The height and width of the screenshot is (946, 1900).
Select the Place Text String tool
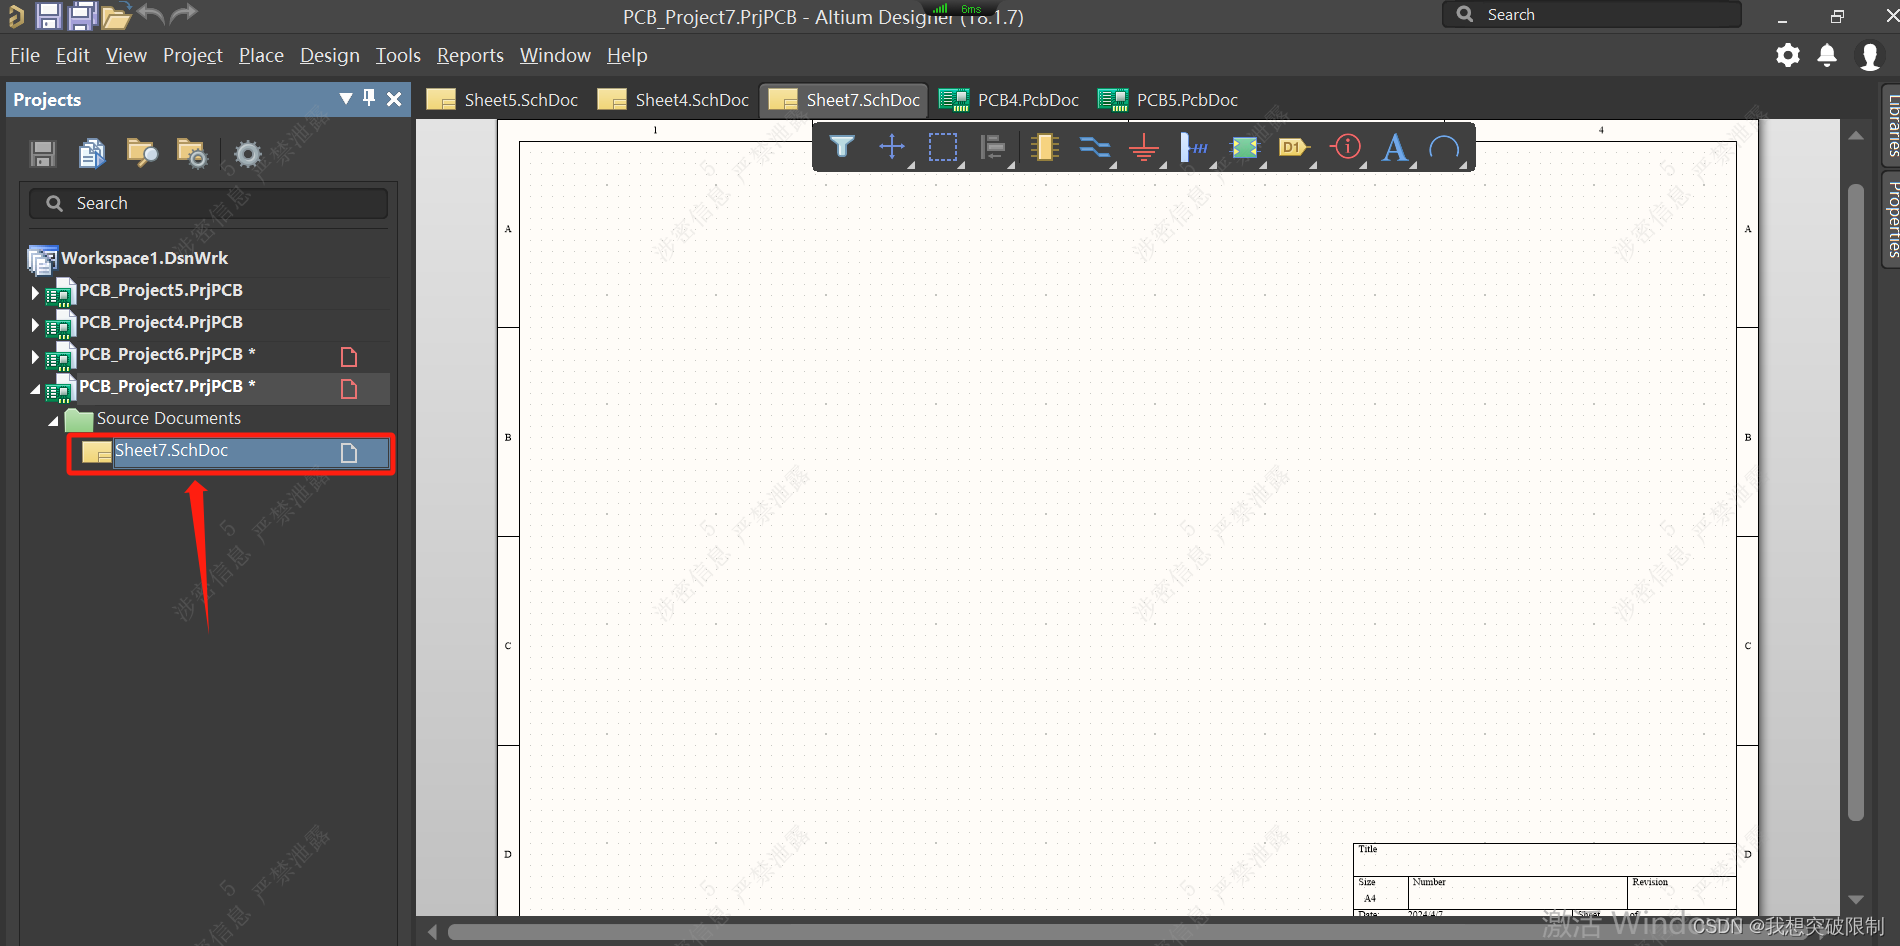click(1395, 147)
